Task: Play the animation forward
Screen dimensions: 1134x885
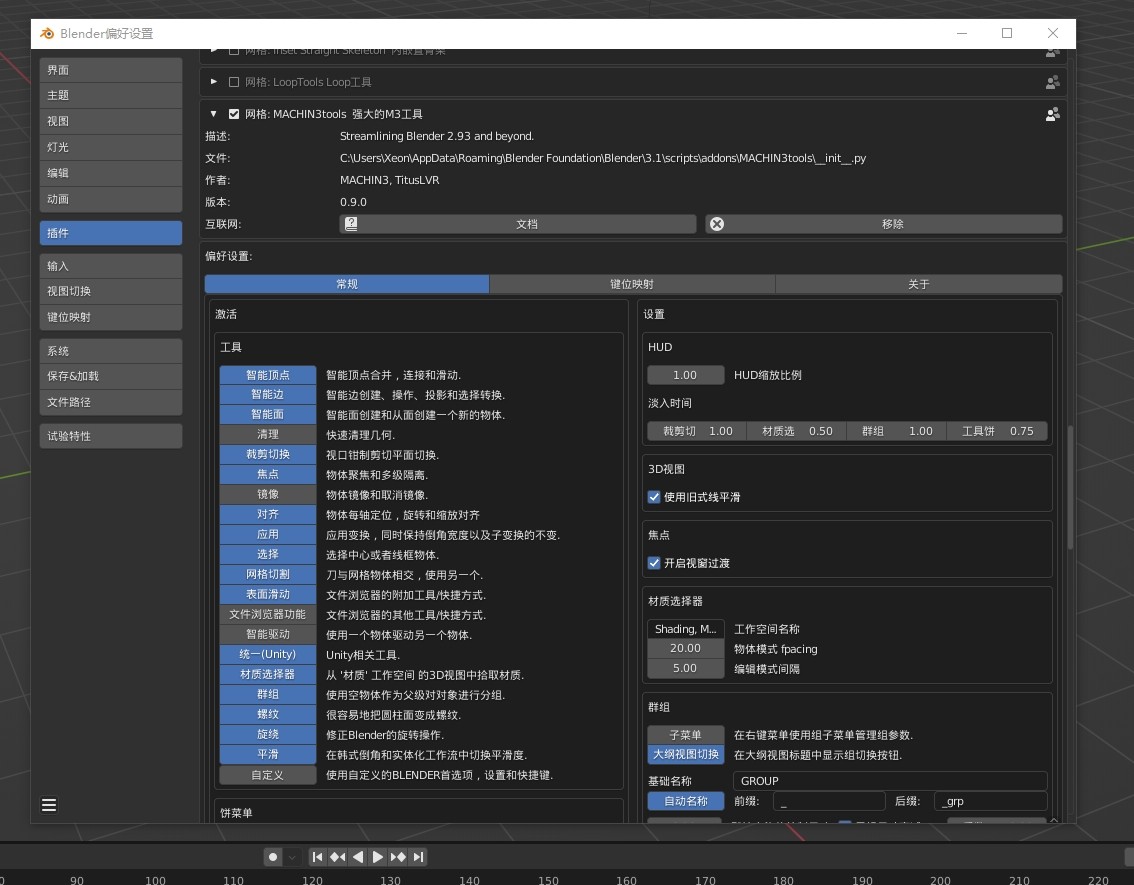Action: pyautogui.click(x=378, y=857)
